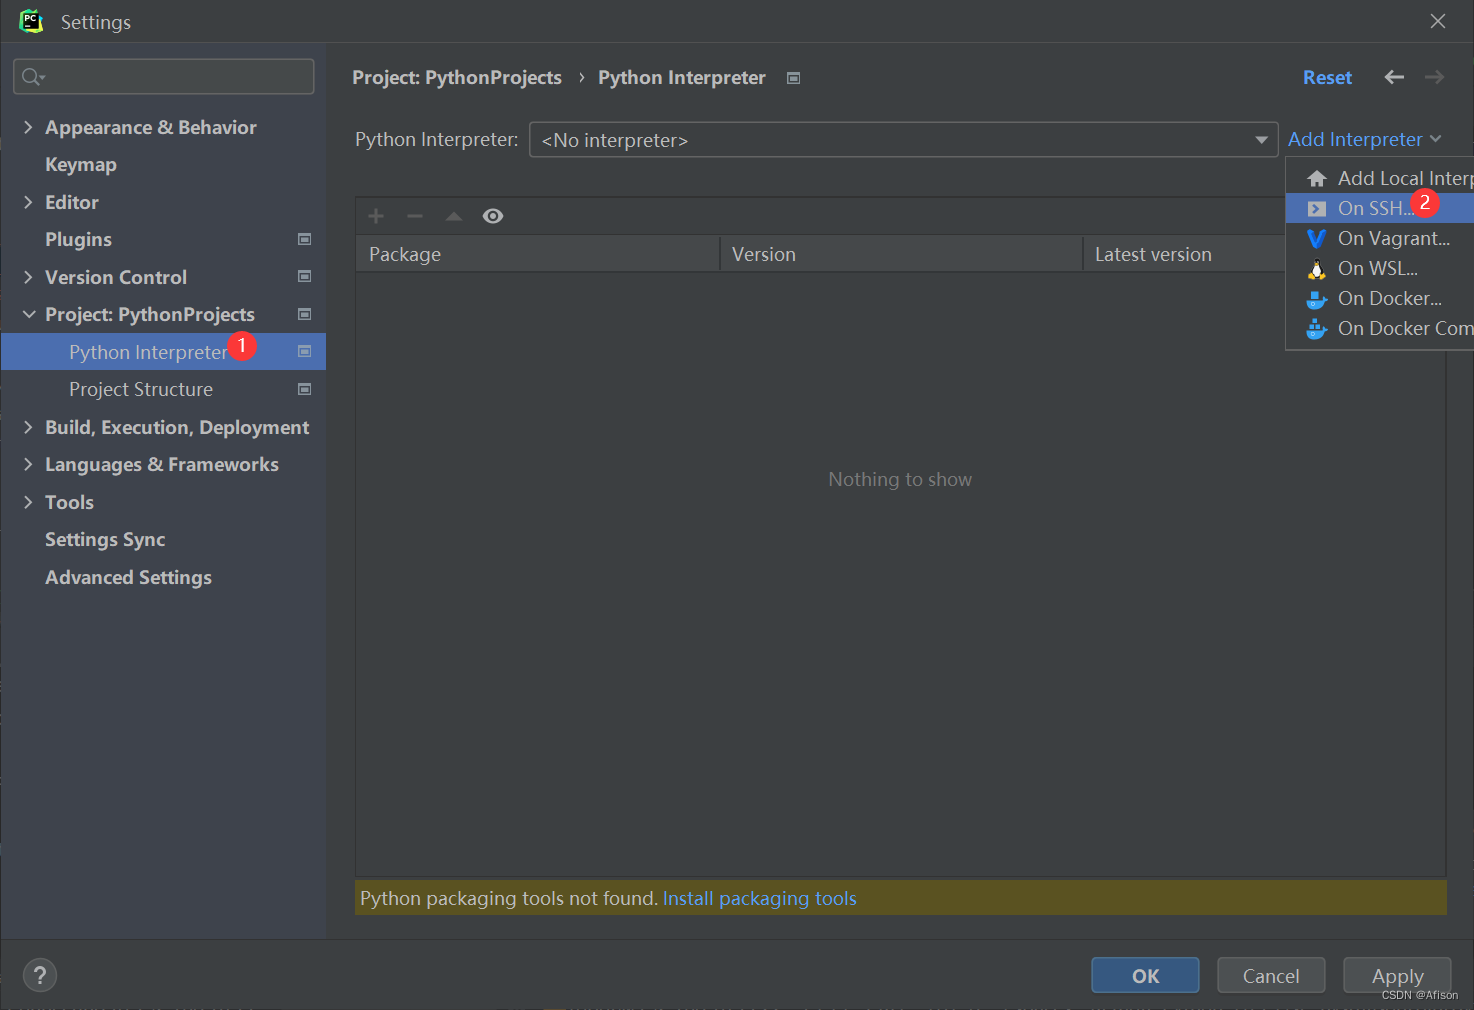Click the Apply button
Screen dimensions: 1474x1010
(1397, 975)
